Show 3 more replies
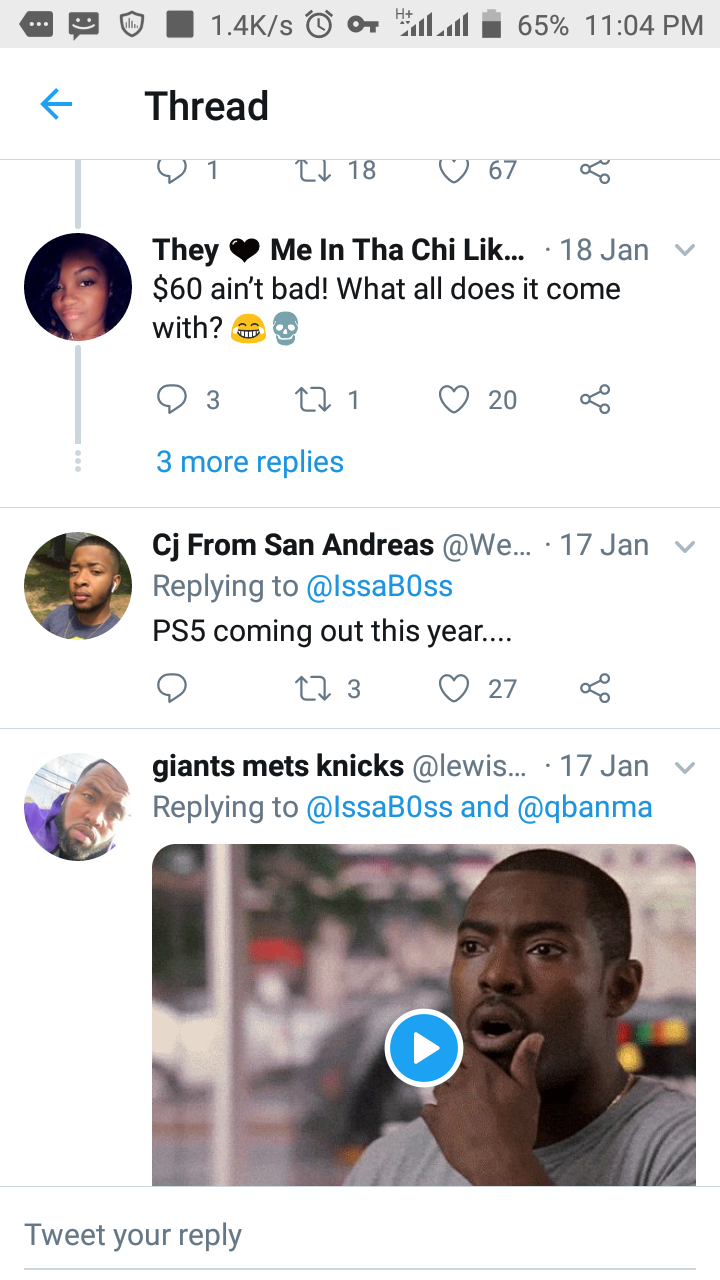The image size is (720, 1280). click(250, 462)
